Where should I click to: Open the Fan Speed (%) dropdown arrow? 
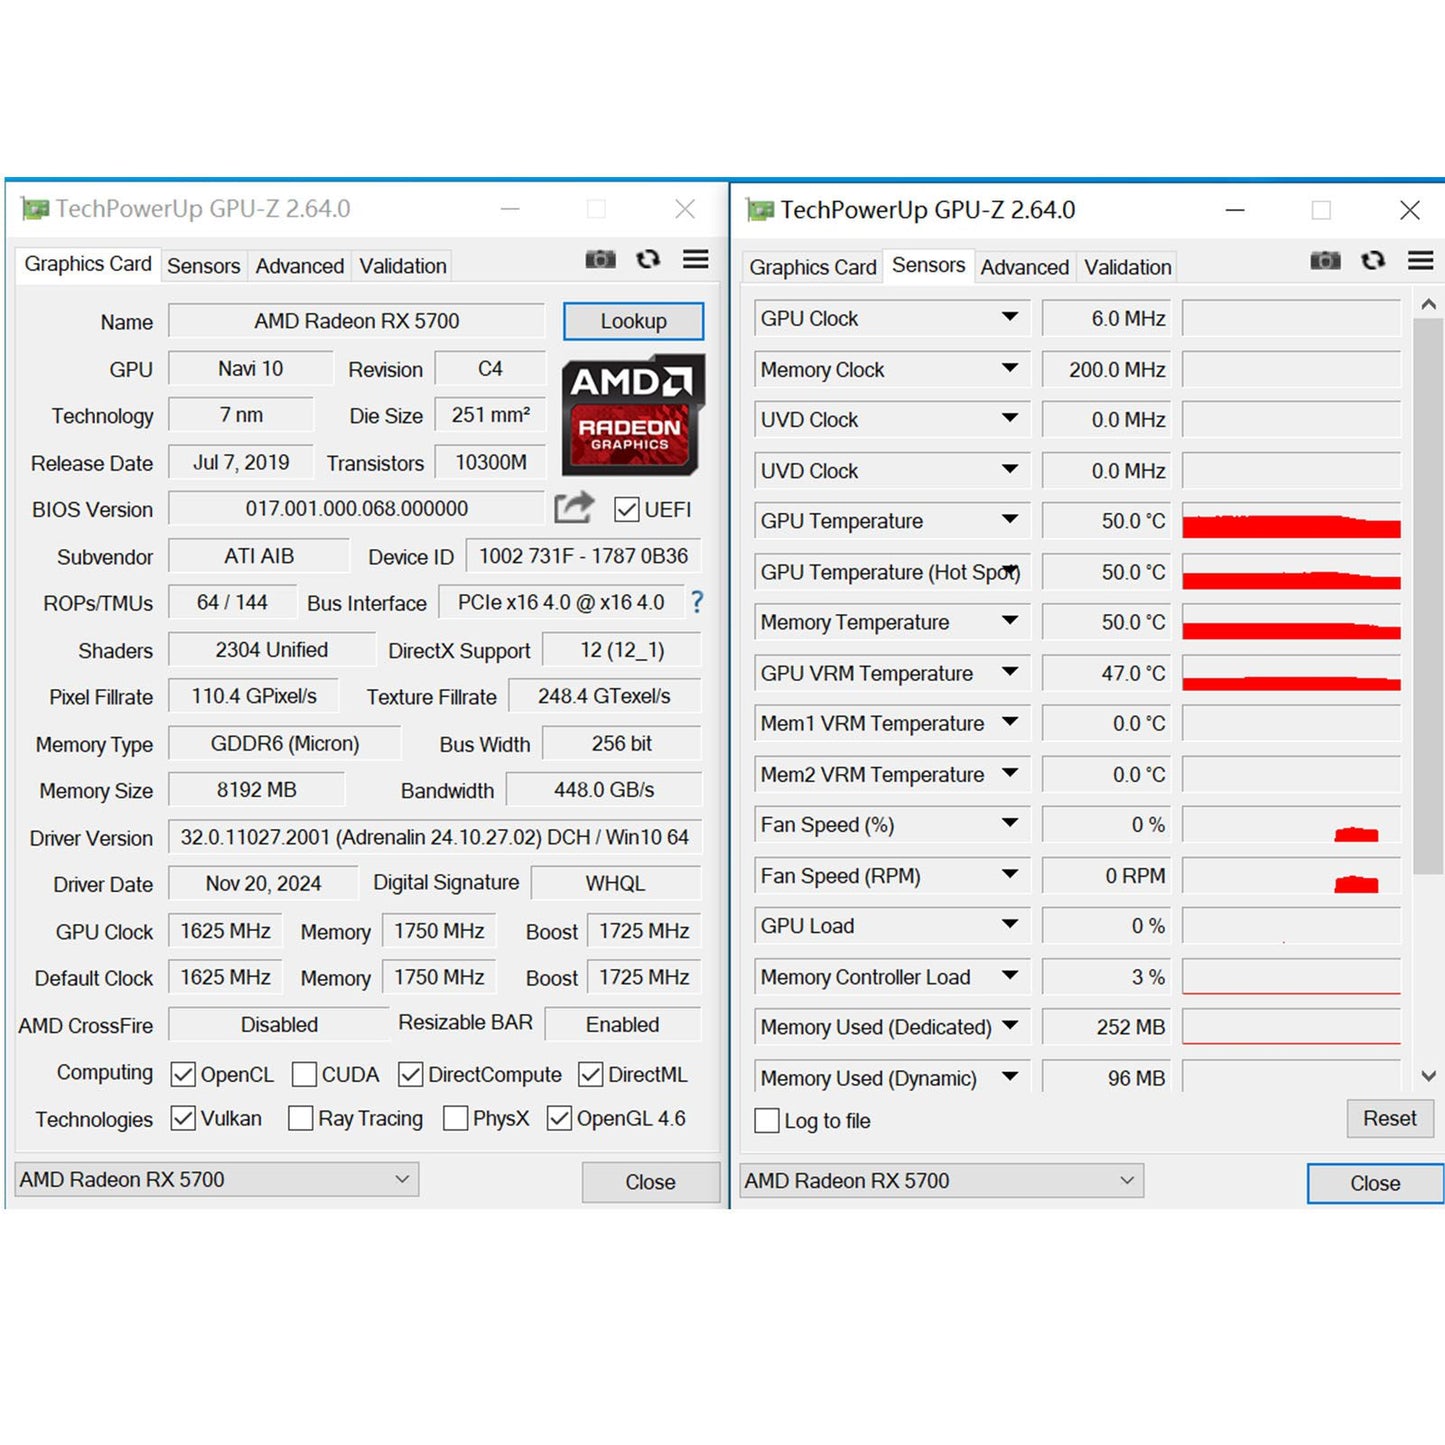[x=1010, y=823]
